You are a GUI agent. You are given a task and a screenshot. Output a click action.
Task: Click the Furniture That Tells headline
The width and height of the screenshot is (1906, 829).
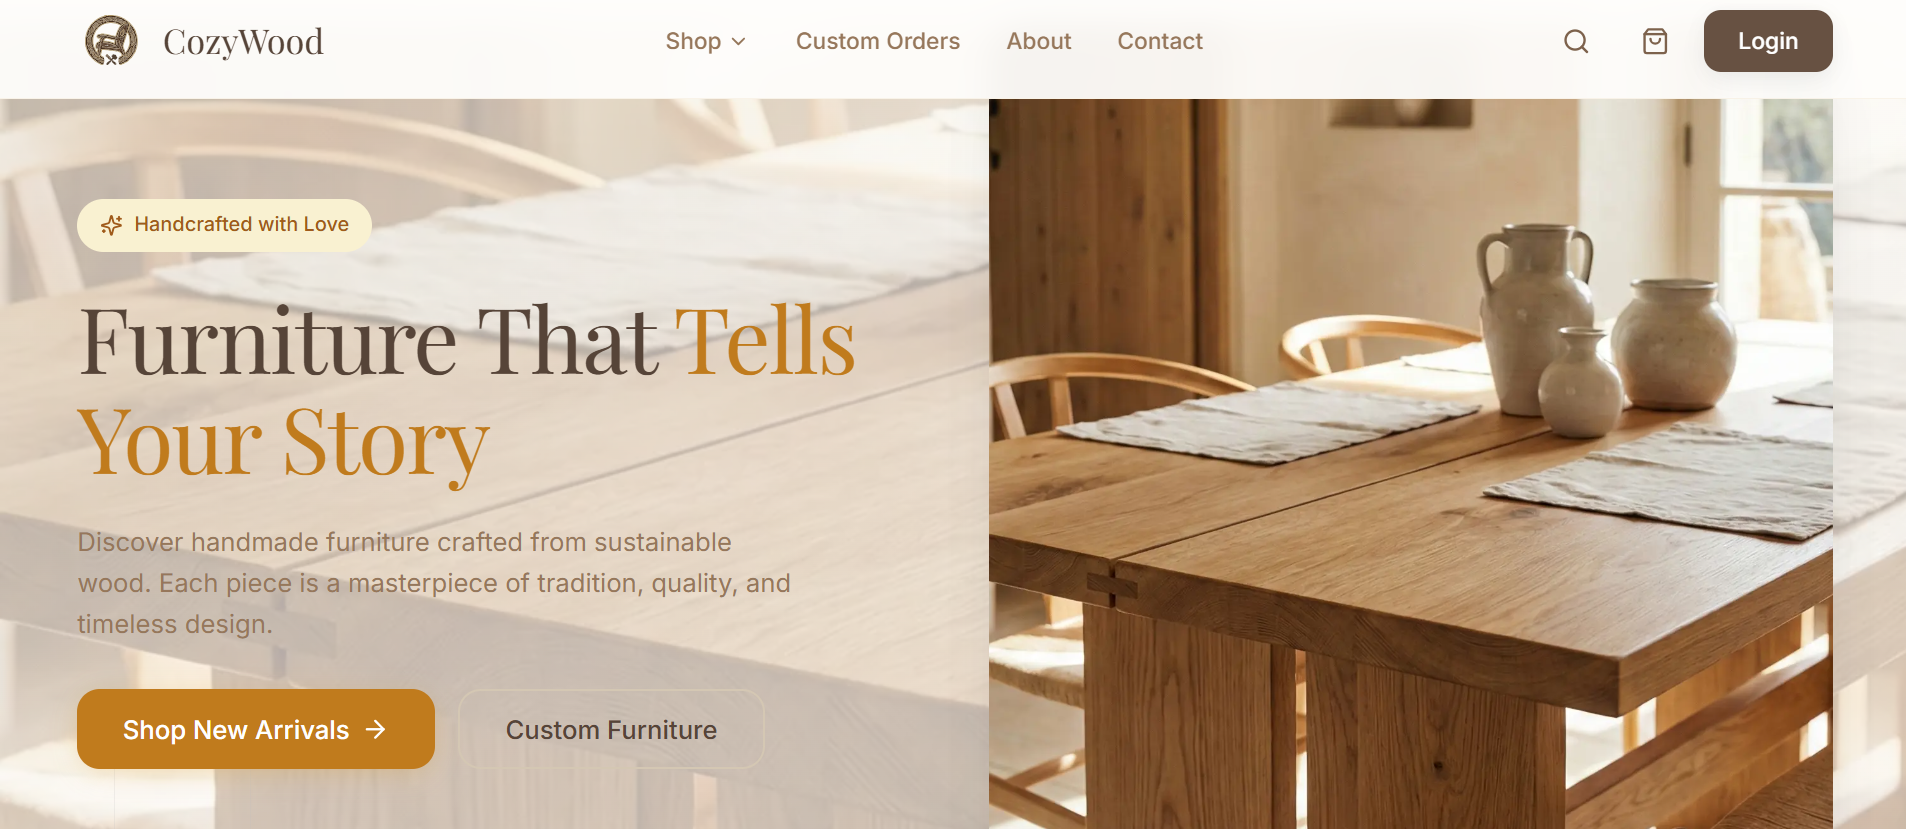(467, 341)
